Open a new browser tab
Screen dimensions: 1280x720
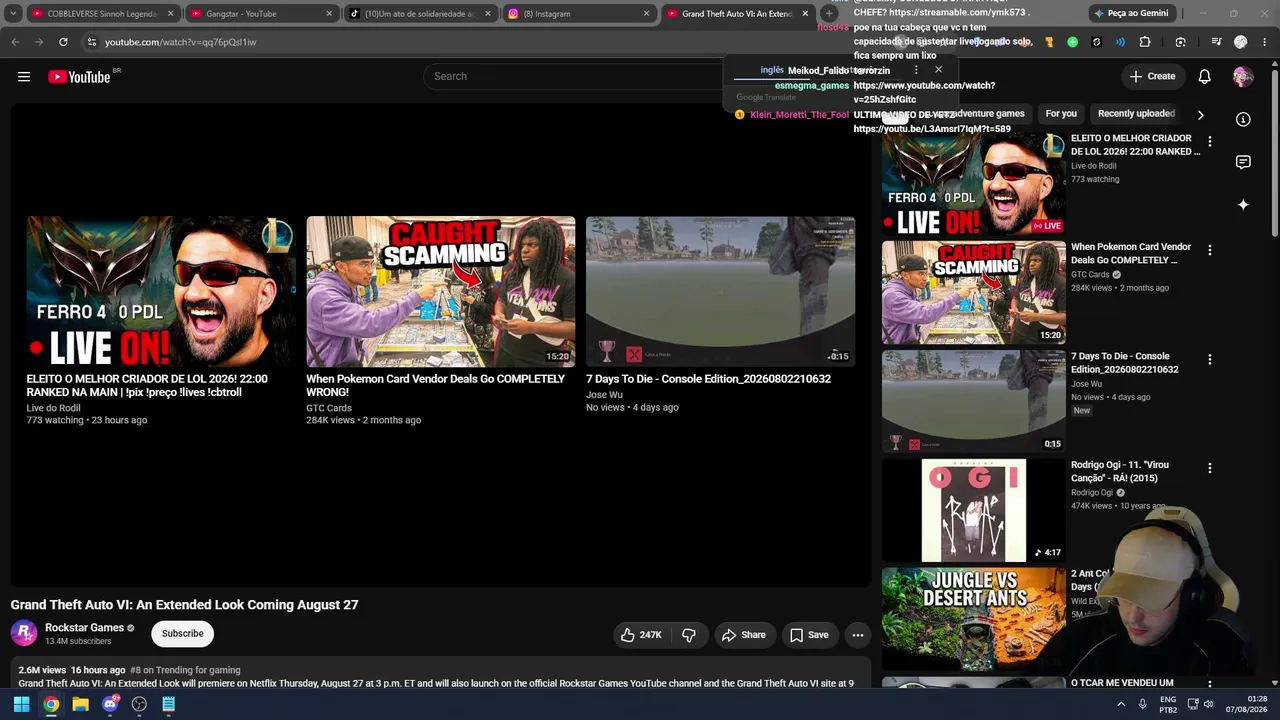[x=829, y=14]
